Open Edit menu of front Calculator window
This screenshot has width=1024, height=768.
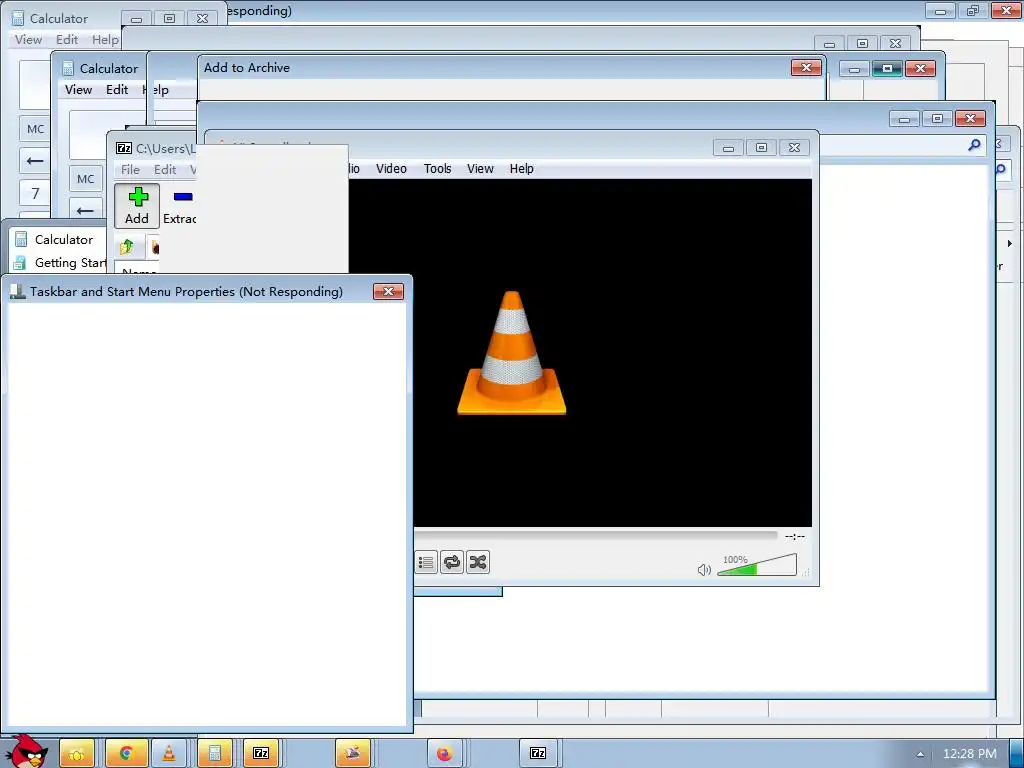(x=117, y=89)
